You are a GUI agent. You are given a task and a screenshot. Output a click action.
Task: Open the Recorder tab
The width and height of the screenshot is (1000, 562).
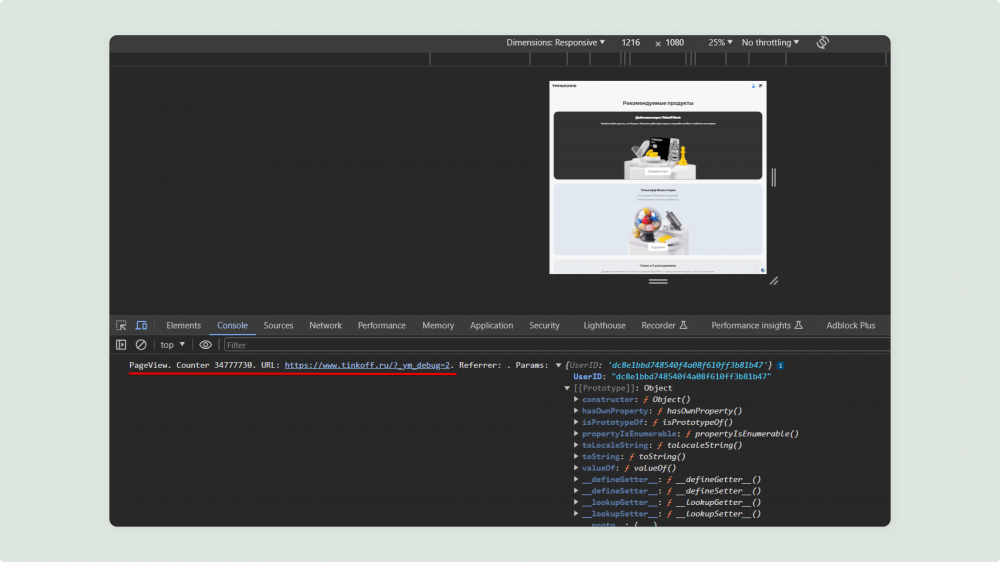click(664, 325)
